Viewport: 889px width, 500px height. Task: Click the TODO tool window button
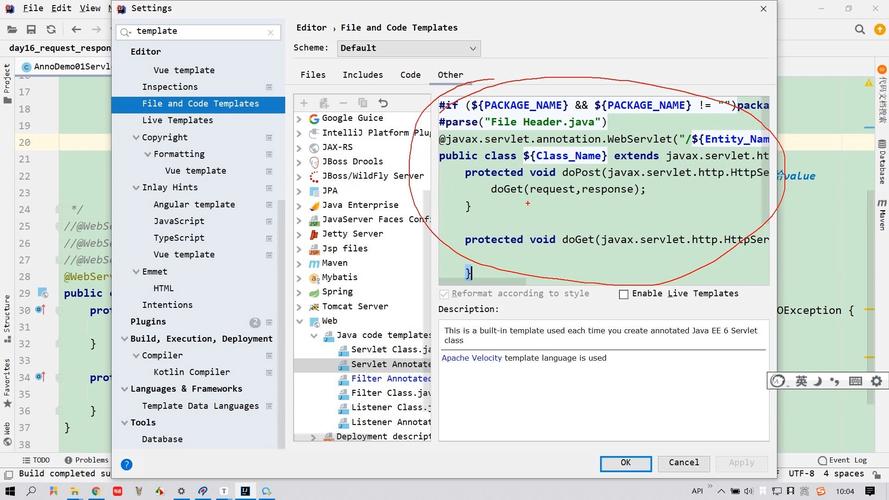[36, 460]
